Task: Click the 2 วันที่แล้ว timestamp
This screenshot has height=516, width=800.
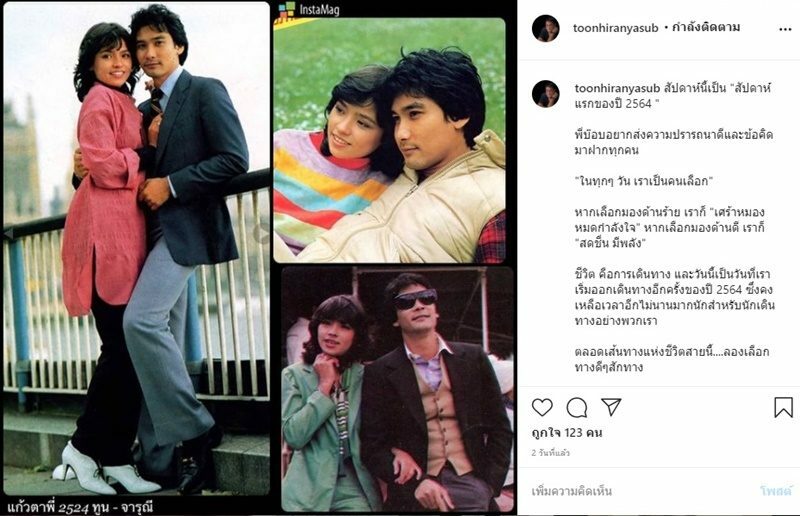Action: tap(551, 453)
